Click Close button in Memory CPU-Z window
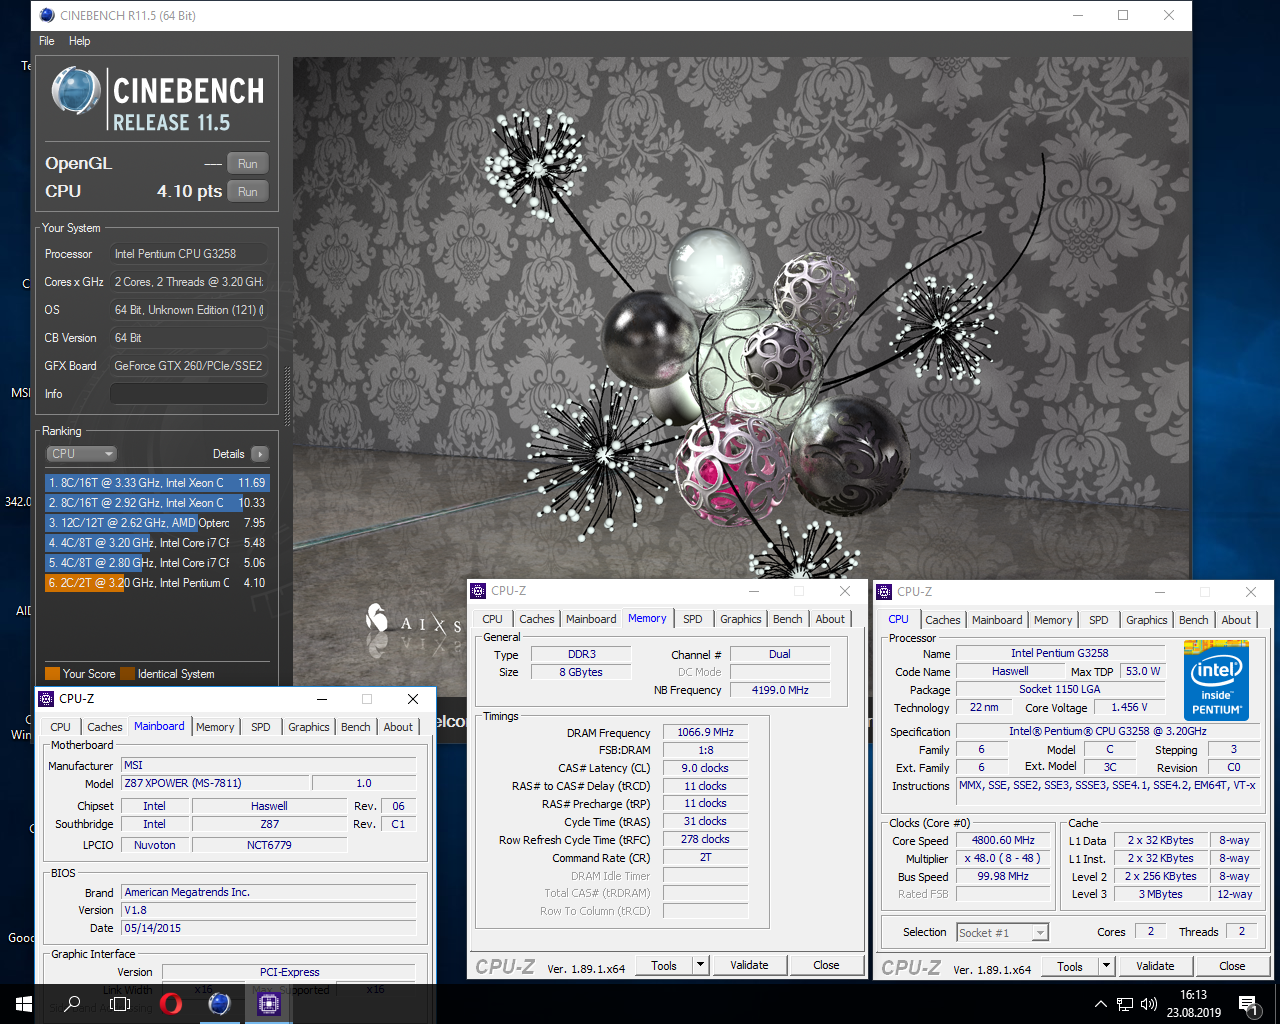 [x=826, y=966]
